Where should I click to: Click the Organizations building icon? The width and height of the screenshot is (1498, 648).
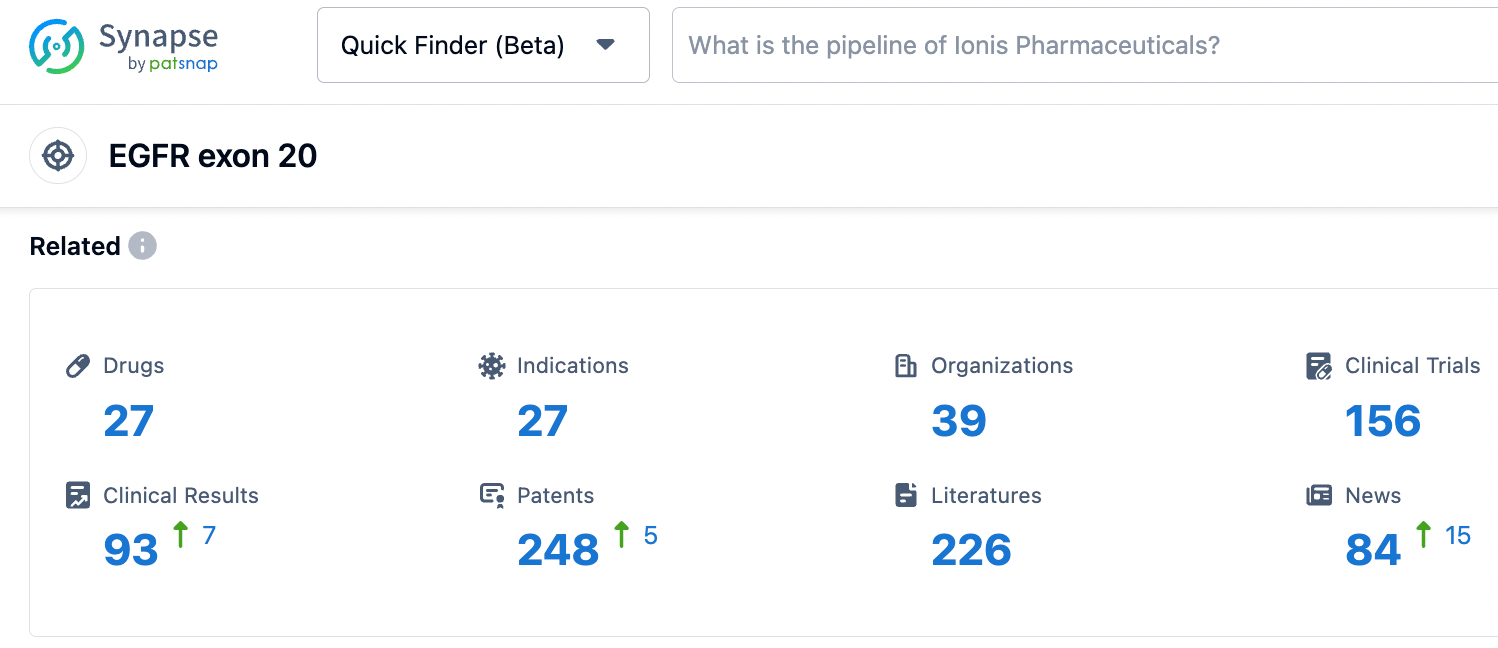point(906,366)
